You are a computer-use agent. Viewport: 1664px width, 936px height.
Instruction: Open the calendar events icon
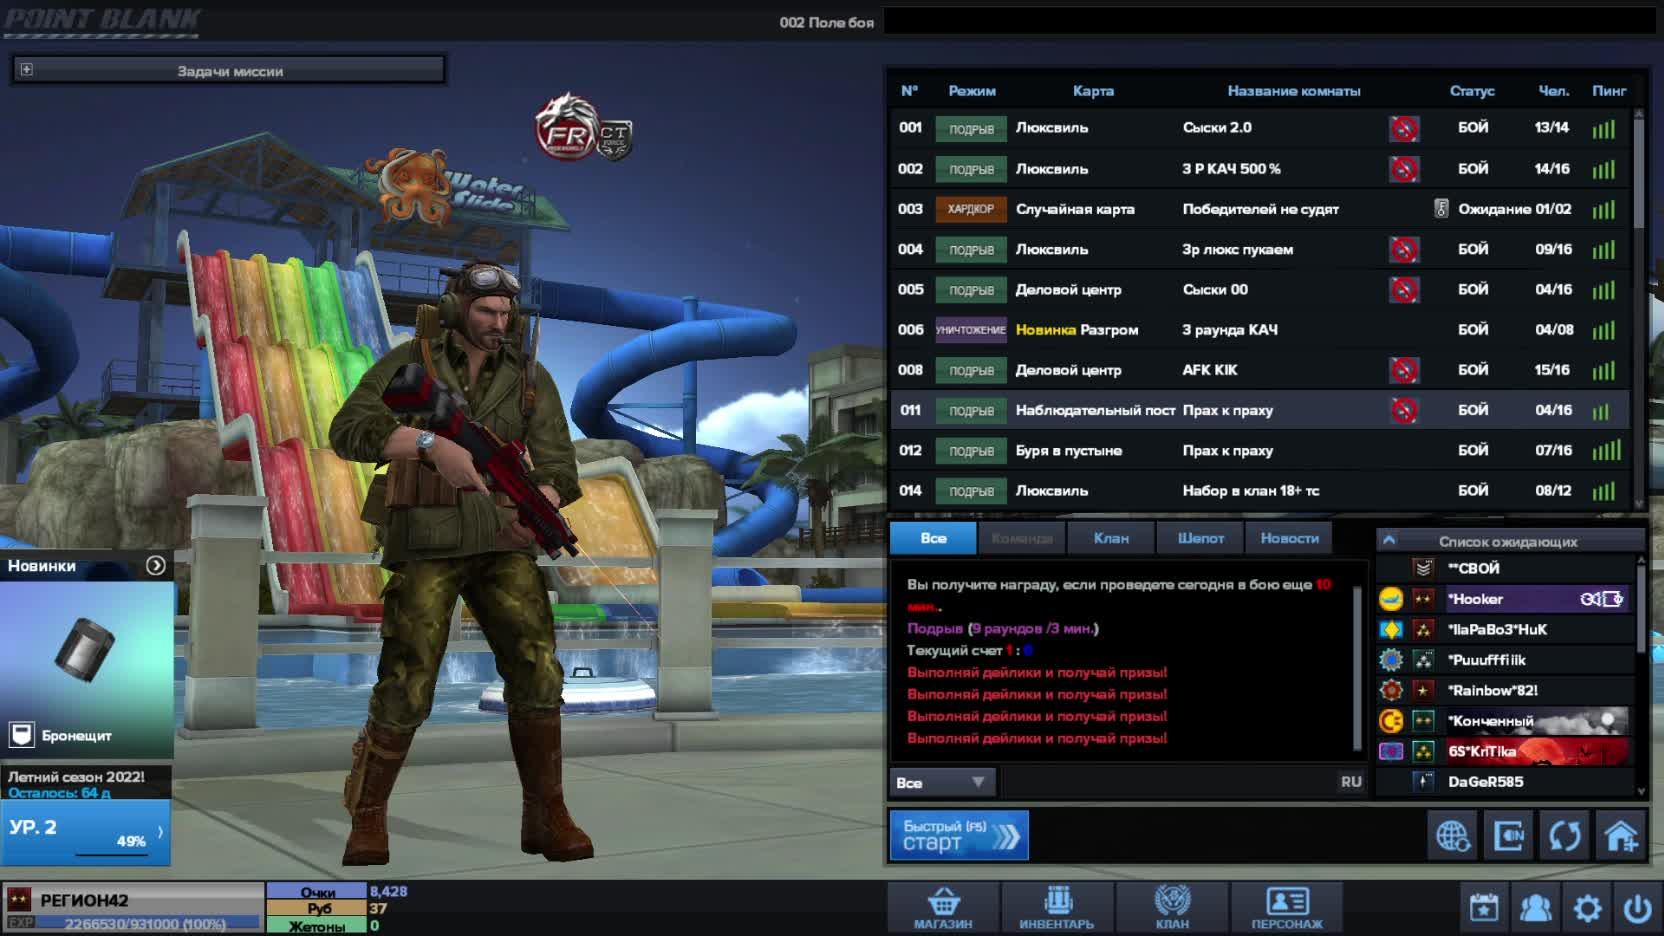point(1484,908)
